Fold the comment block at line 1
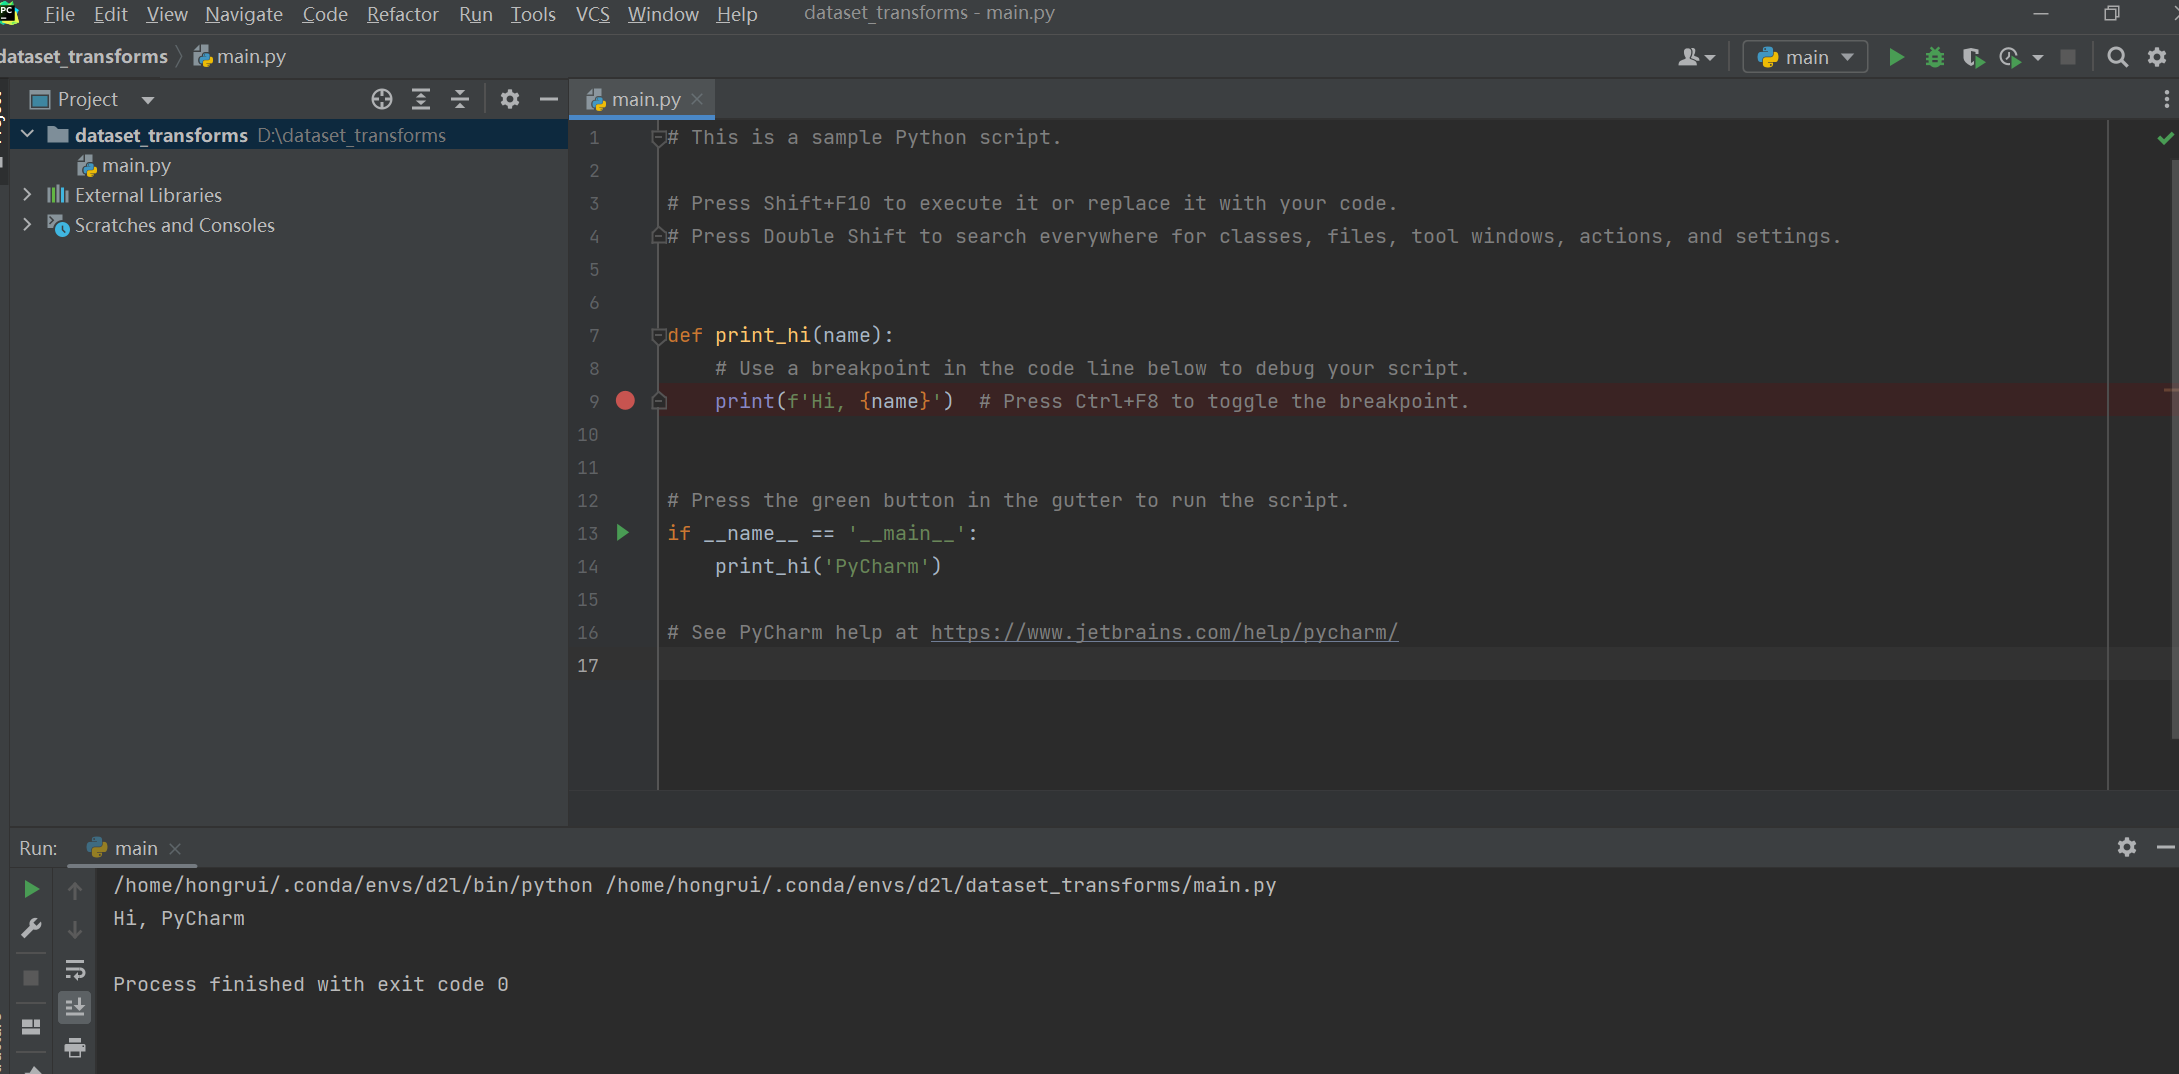 click(x=658, y=138)
